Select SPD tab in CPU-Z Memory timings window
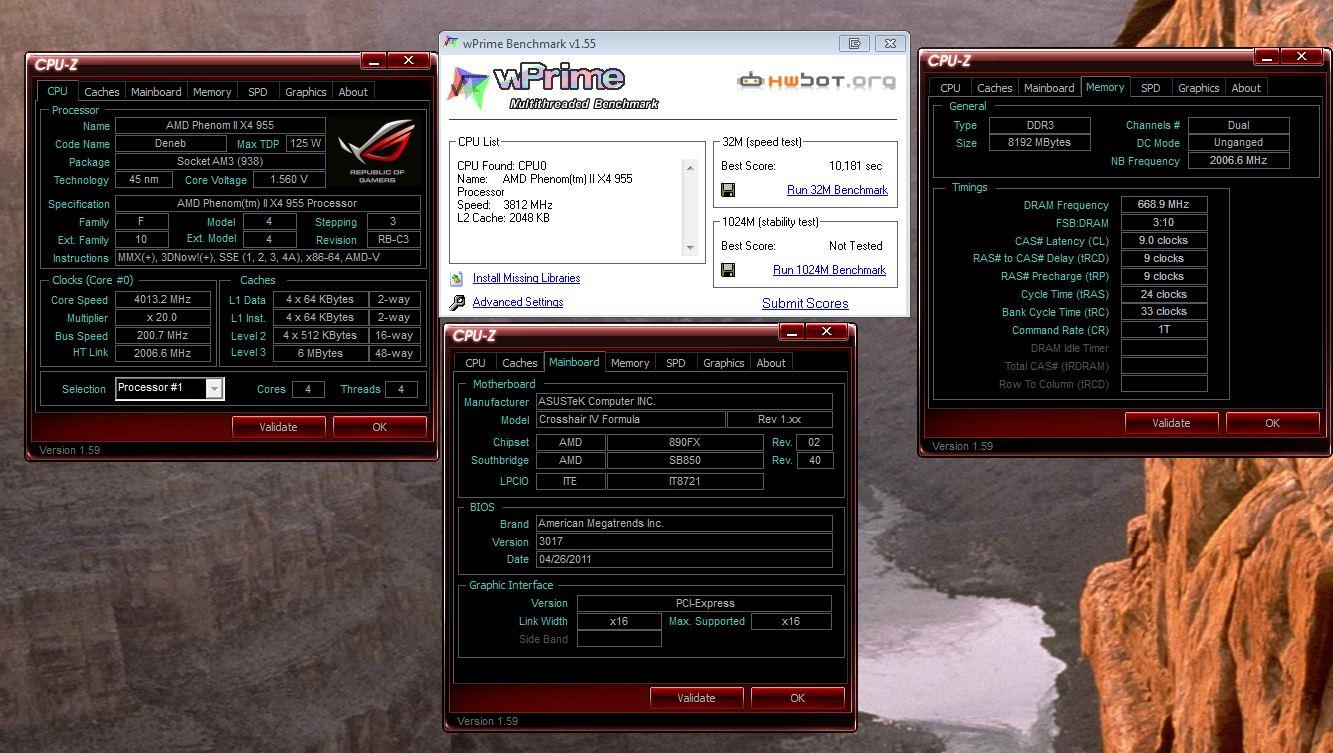1333x753 pixels. [1151, 88]
